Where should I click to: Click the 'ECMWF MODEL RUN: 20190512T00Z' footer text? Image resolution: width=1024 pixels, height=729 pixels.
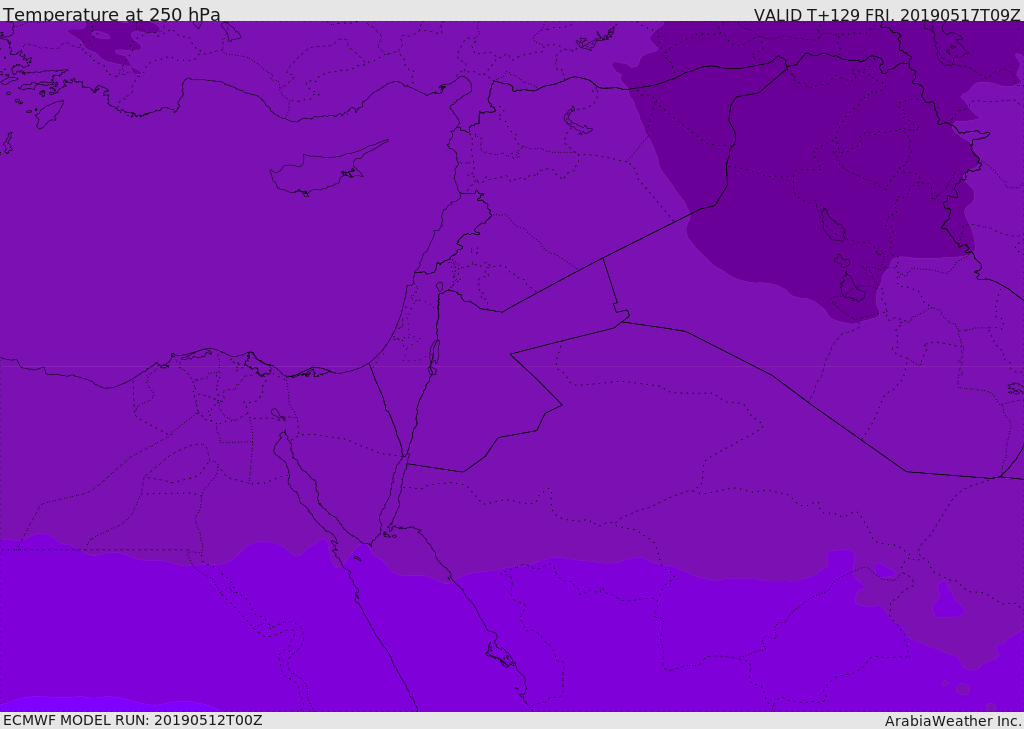point(133,720)
